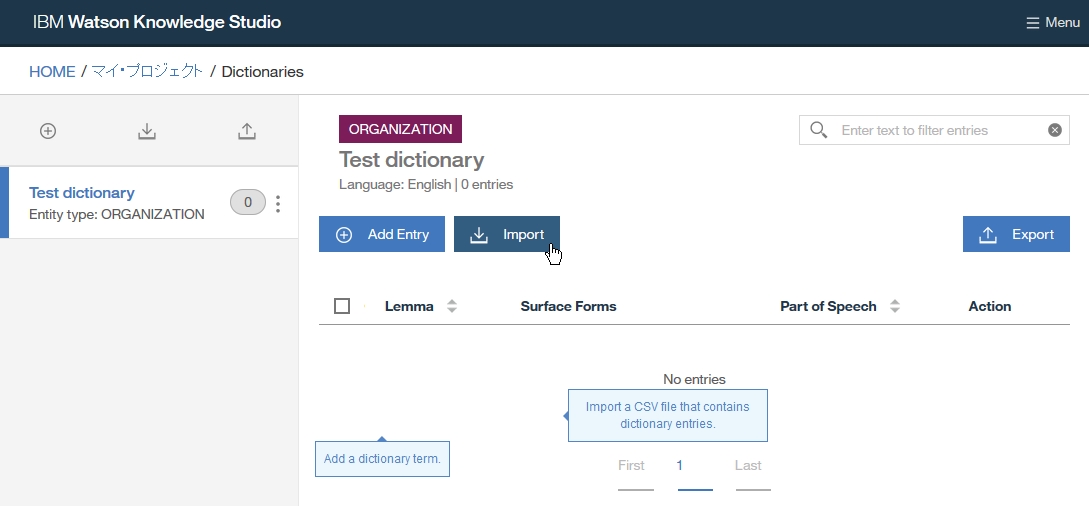Open the マイ・プロジェクト breadcrumb link
The width and height of the screenshot is (1089, 506).
pos(147,72)
